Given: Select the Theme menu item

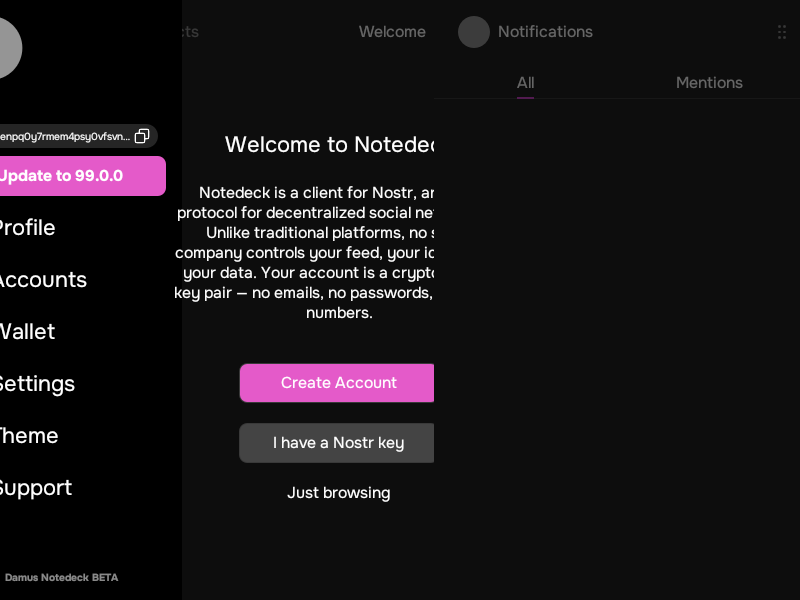Looking at the screenshot, I should pos(28,436).
